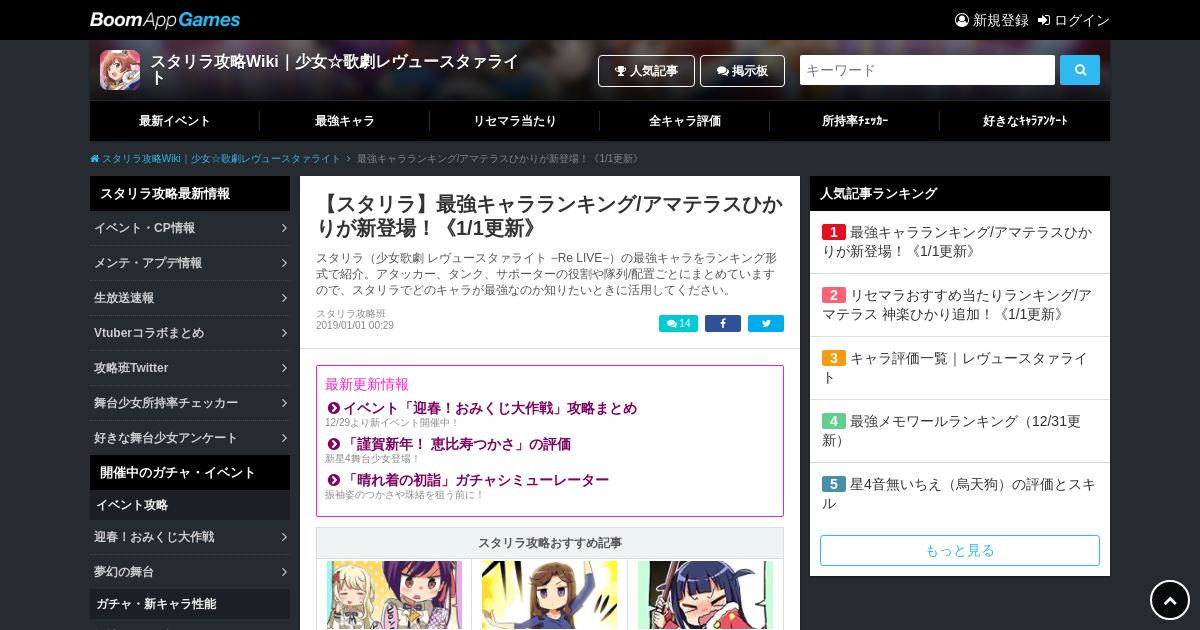This screenshot has width=1200, height=630.
Task: Open キャラ評価一覧｜レヴュースタァライト ranking article
Action: (955, 367)
